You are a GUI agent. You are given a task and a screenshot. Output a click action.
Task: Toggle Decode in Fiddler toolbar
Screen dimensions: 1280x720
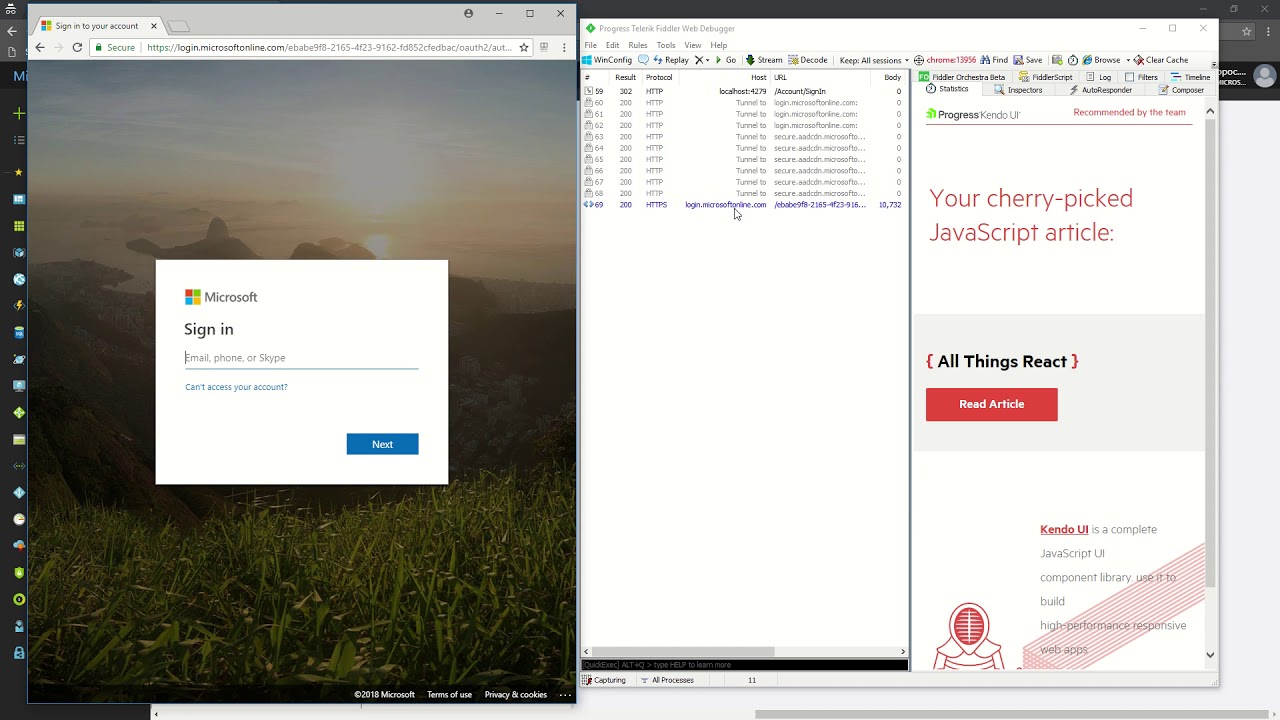(808, 60)
